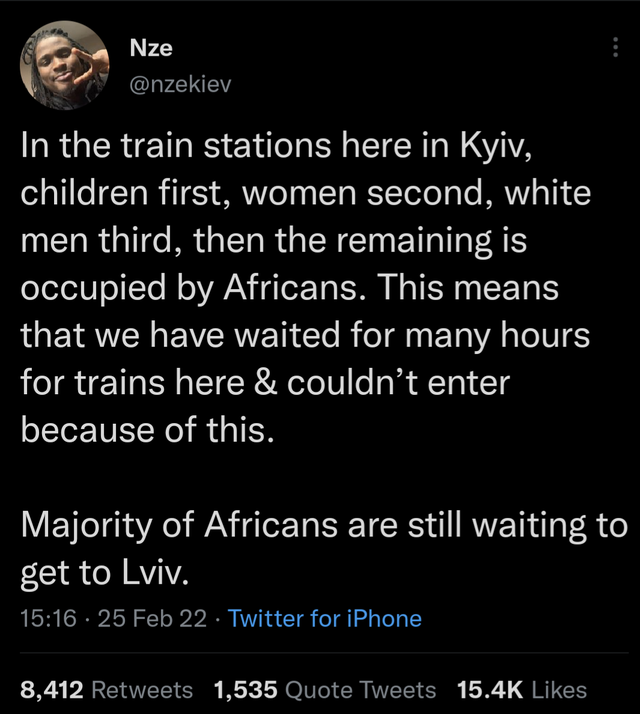Click the 1,535 quote count number
Screen dimensions: 640x714
click(x=246, y=689)
